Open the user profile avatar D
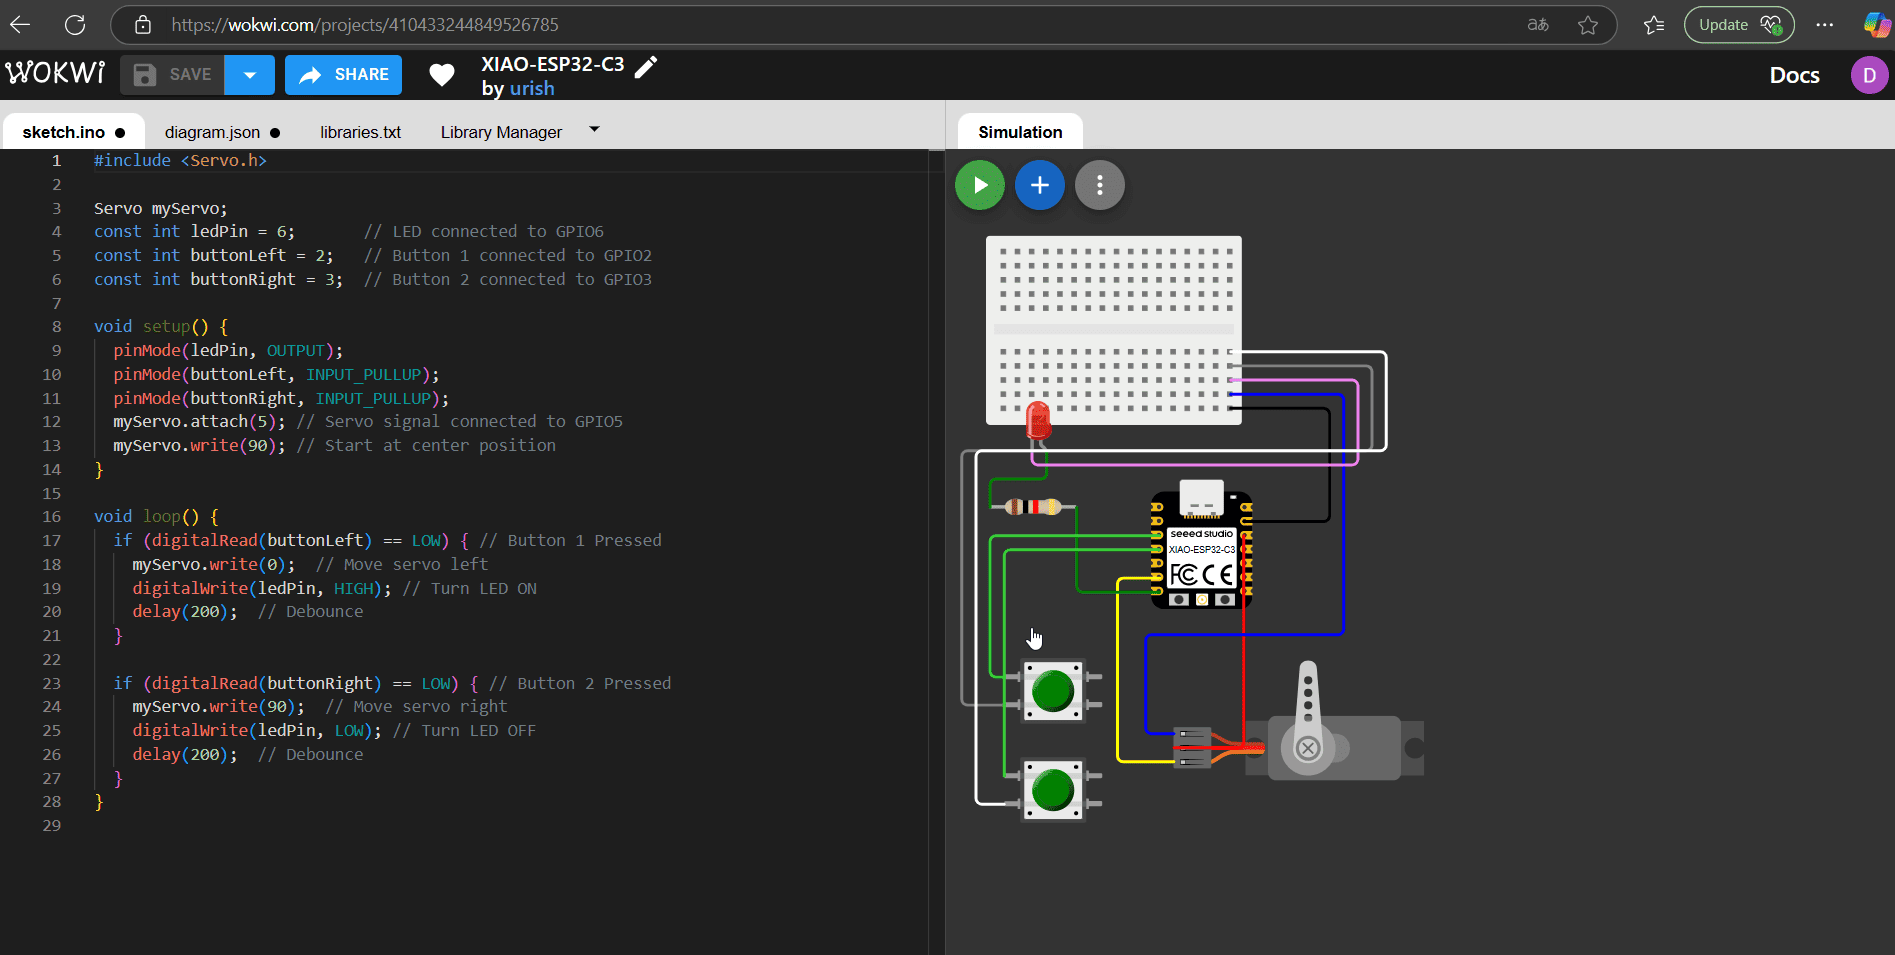Image resolution: width=1895 pixels, height=955 pixels. point(1869,75)
